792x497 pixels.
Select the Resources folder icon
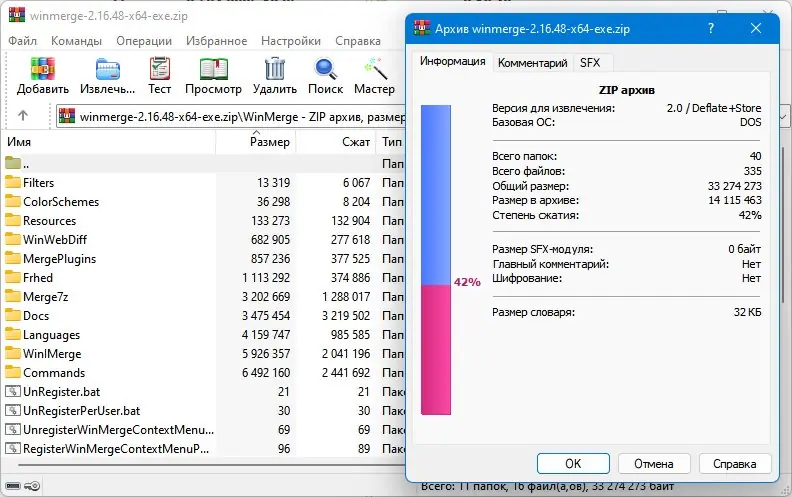13,220
